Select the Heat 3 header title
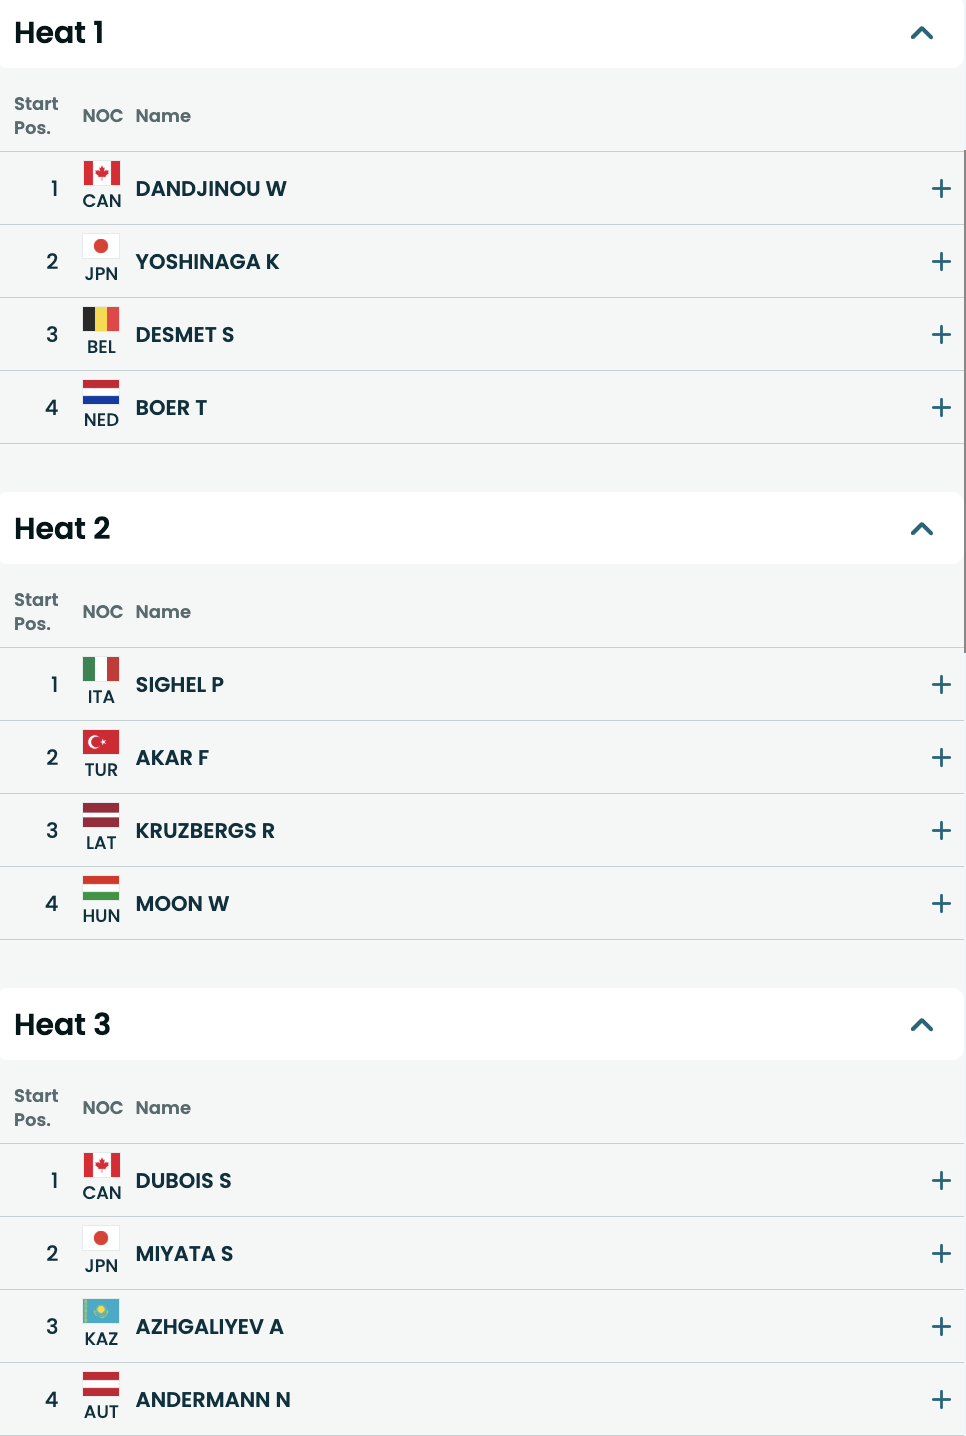This screenshot has height=1436, width=966. point(62,1024)
